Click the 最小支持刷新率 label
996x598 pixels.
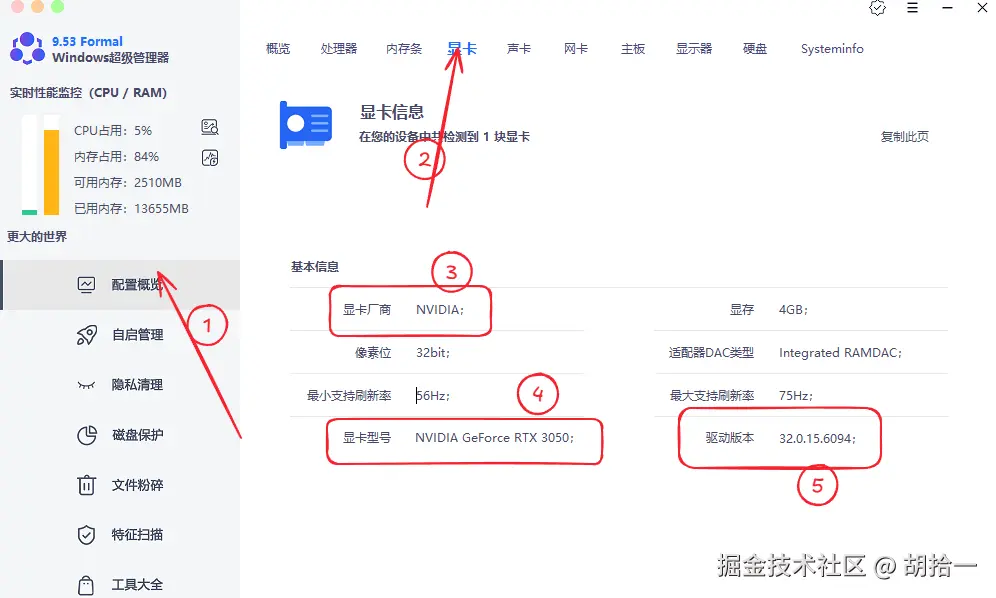click(349, 395)
